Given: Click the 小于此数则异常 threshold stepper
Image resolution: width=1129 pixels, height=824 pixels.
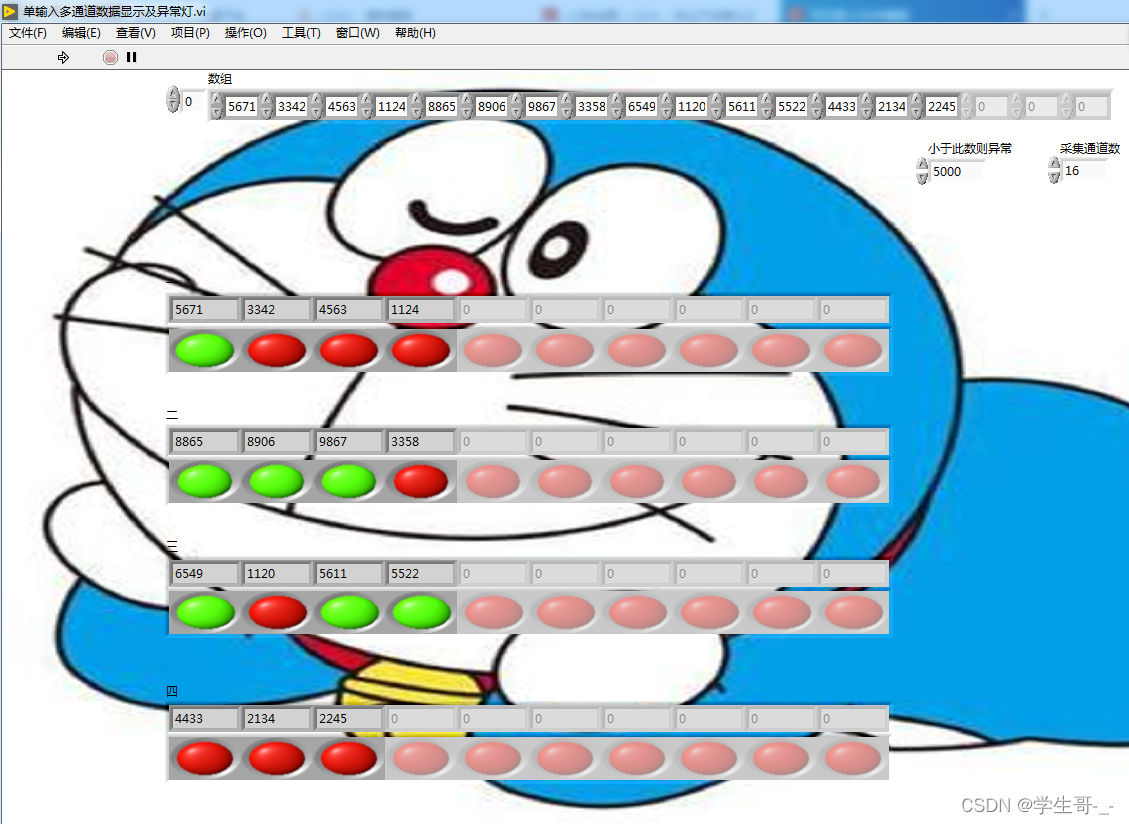Looking at the screenshot, I should [x=922, y=171].
